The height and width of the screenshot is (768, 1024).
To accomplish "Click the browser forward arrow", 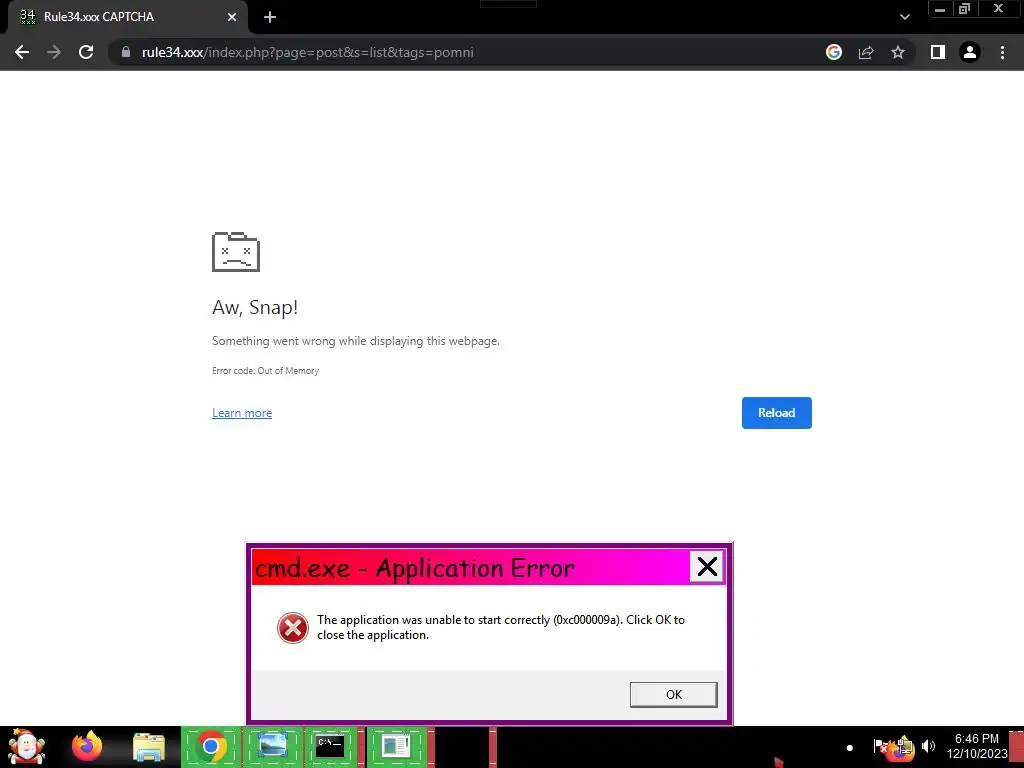I will (x=54, y=52).
